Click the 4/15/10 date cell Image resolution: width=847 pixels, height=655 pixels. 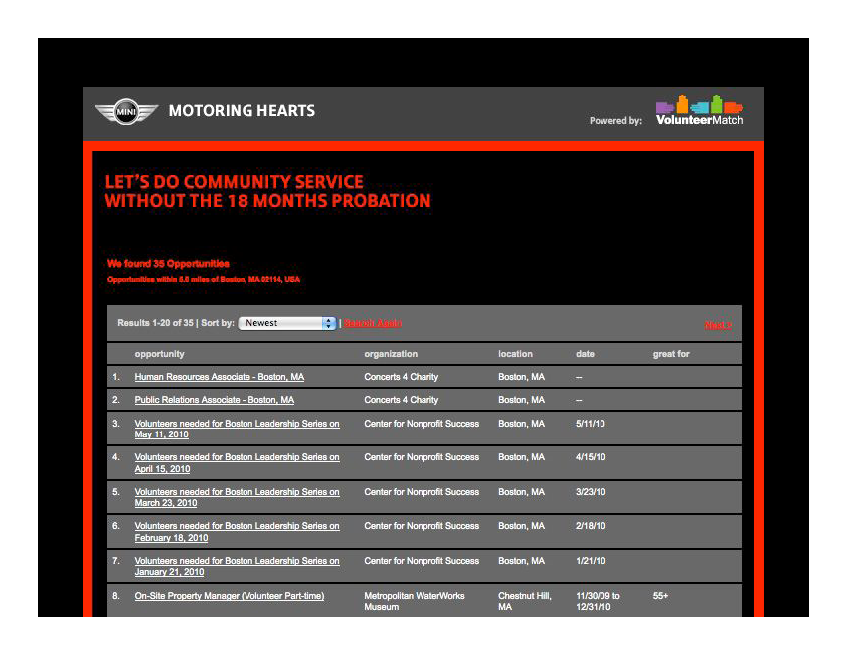[590, 457]
